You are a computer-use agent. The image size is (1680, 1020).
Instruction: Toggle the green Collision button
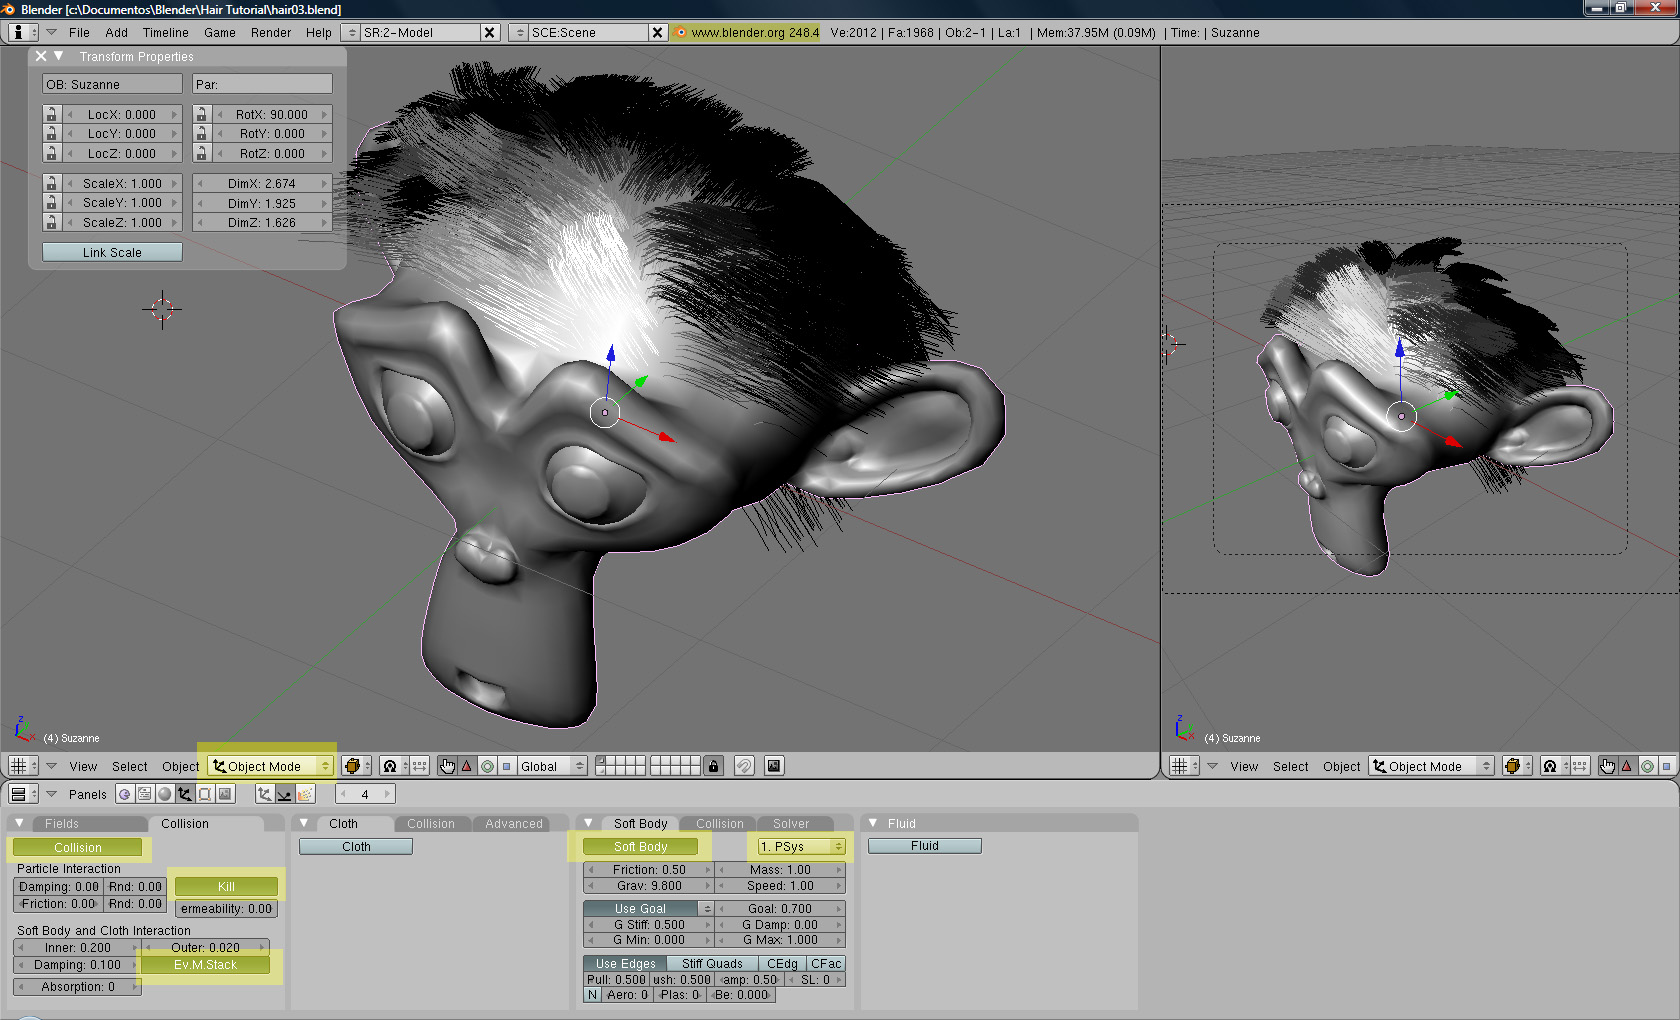tap(78, 847)
